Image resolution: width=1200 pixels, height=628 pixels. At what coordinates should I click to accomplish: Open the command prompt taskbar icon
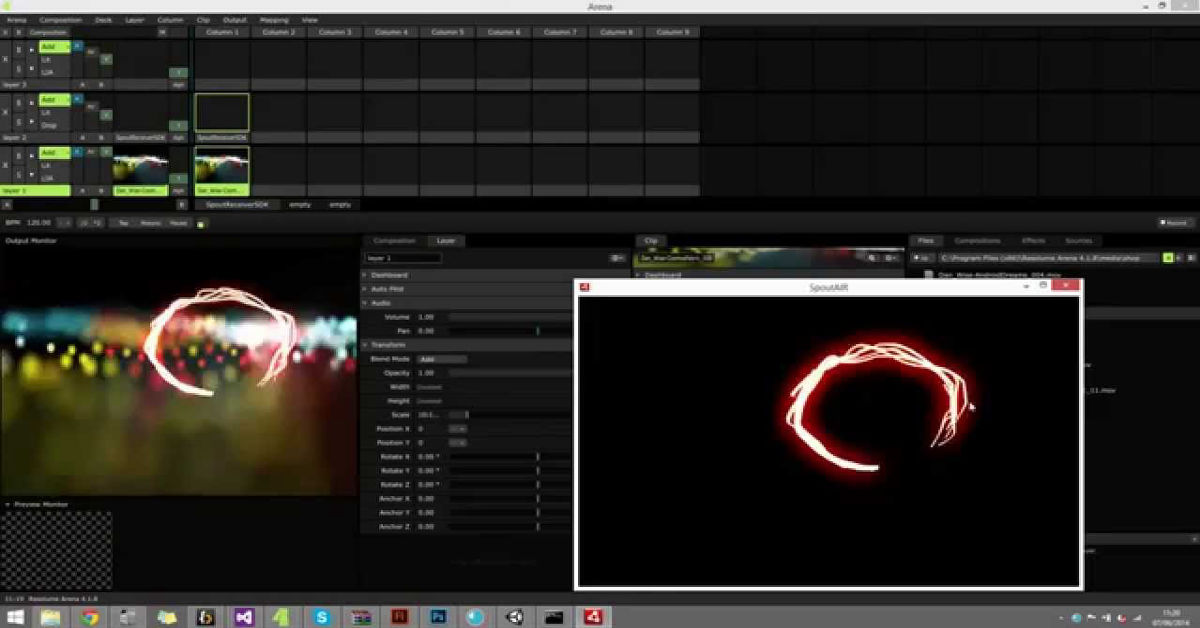pyautogui.click(x=553, y=617)
